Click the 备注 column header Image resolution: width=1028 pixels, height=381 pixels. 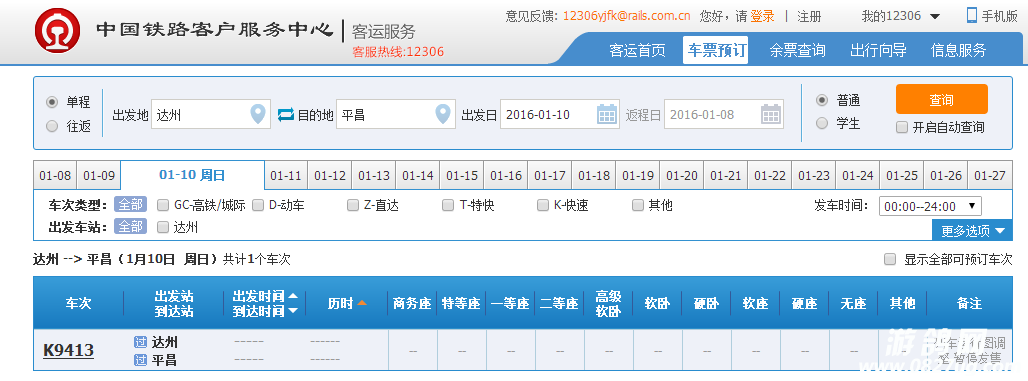coord(969,304)
